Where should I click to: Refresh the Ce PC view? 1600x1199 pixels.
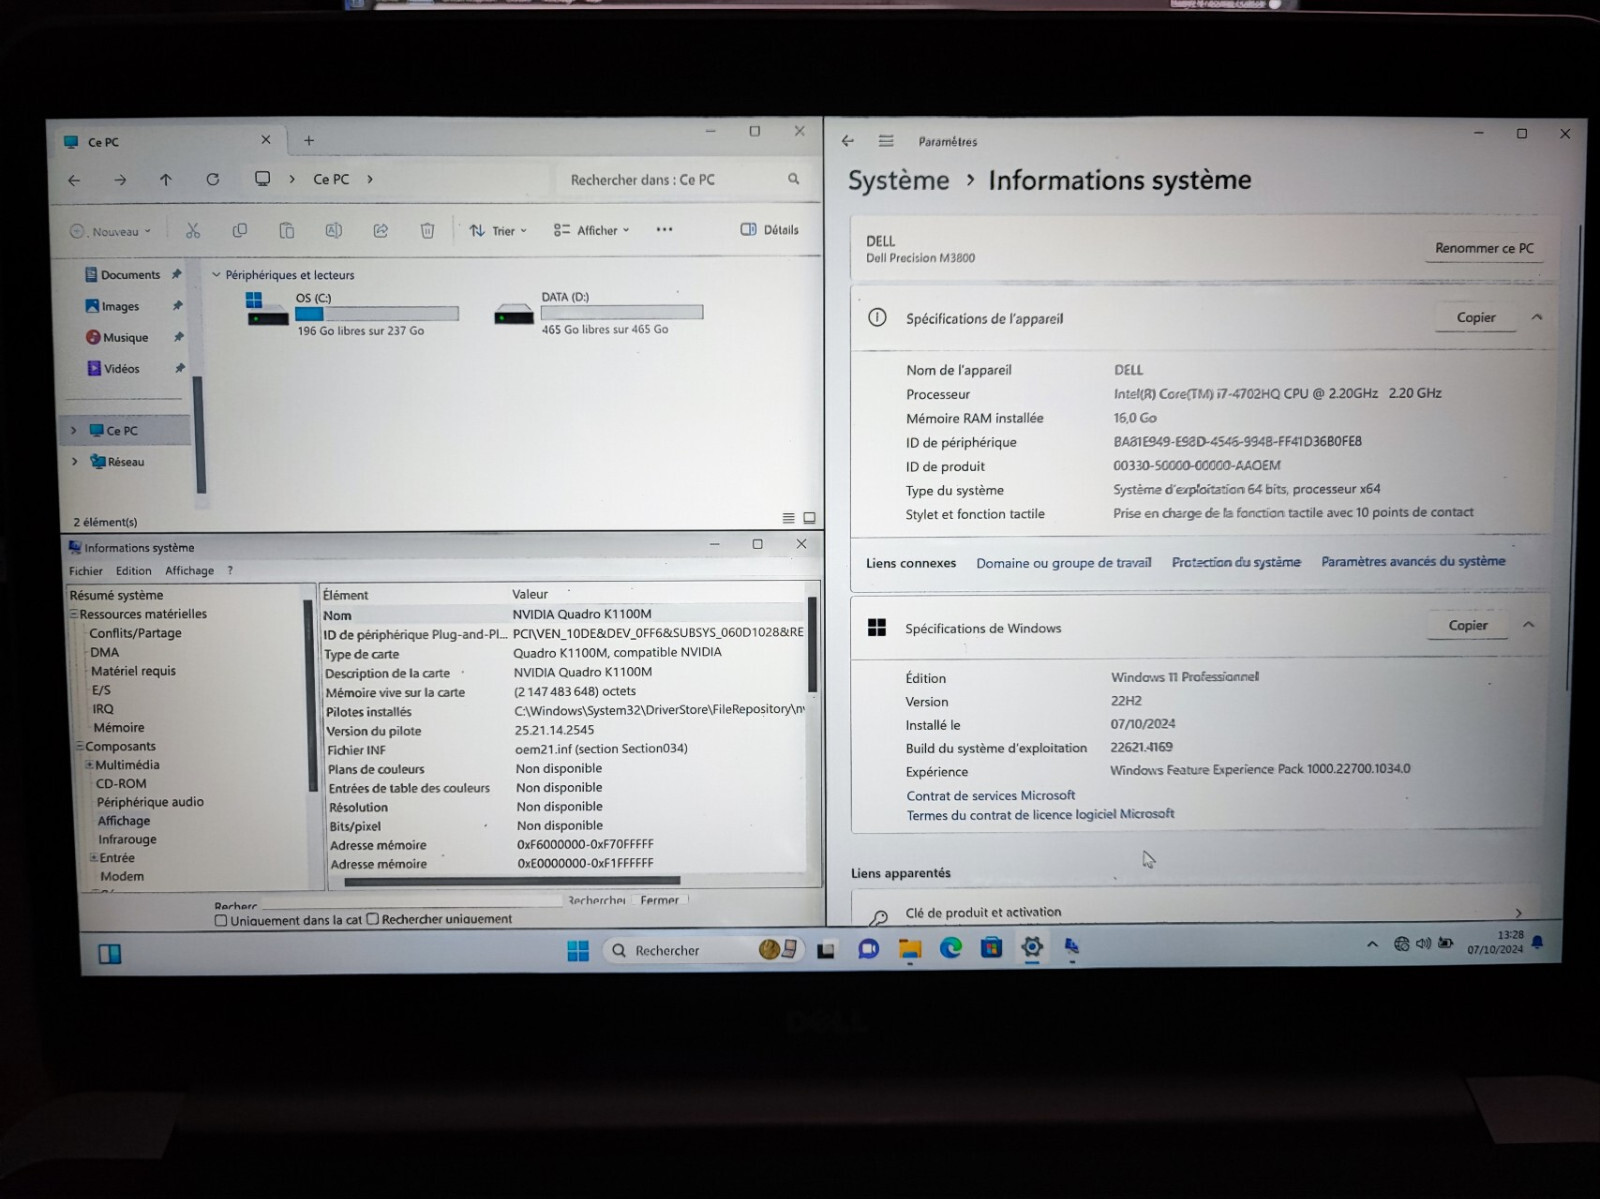(212, 180)
